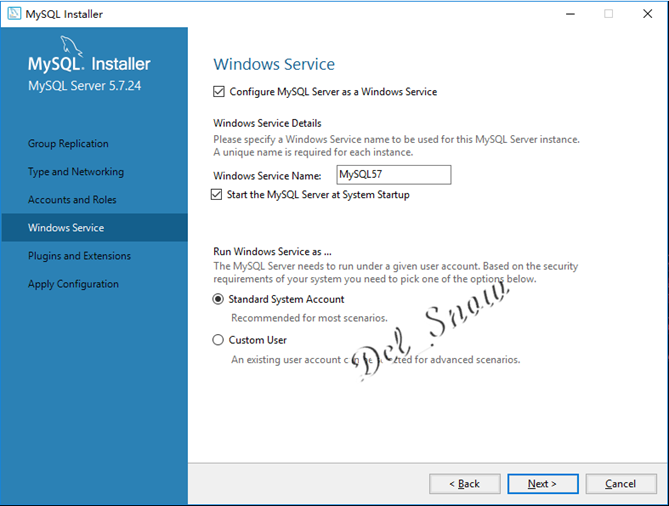Click the Windows Service Details label

point(267,123)
